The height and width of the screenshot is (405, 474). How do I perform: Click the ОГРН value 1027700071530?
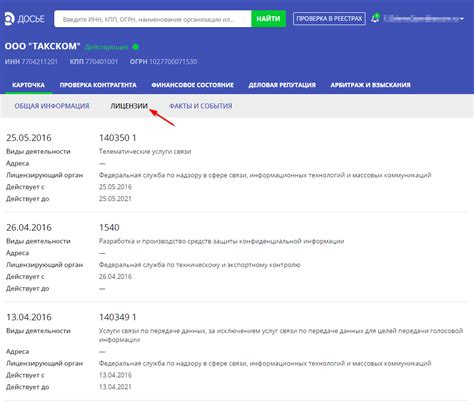173,62
